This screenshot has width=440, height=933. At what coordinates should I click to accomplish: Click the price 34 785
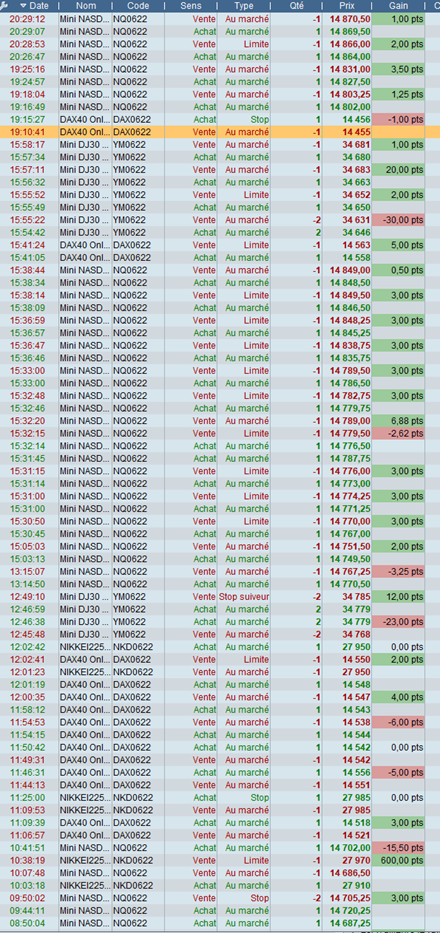(357, 597)
